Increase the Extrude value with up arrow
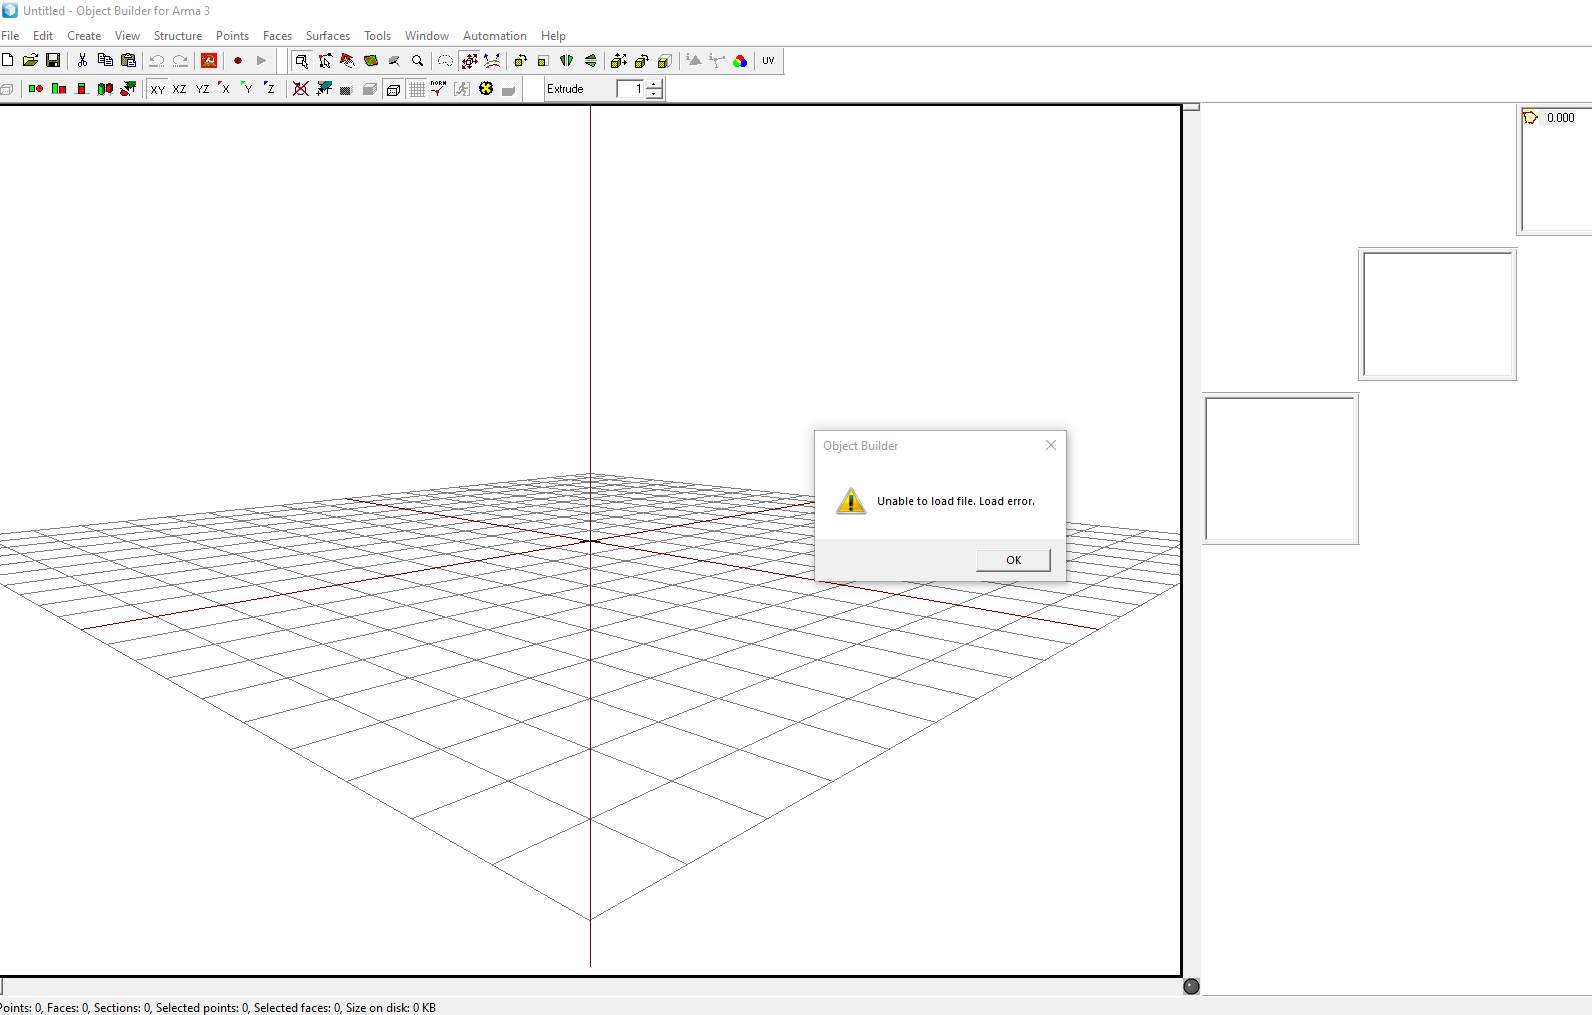The image size is (1592, 1015). pyautogui.click(x=654, y=85)
